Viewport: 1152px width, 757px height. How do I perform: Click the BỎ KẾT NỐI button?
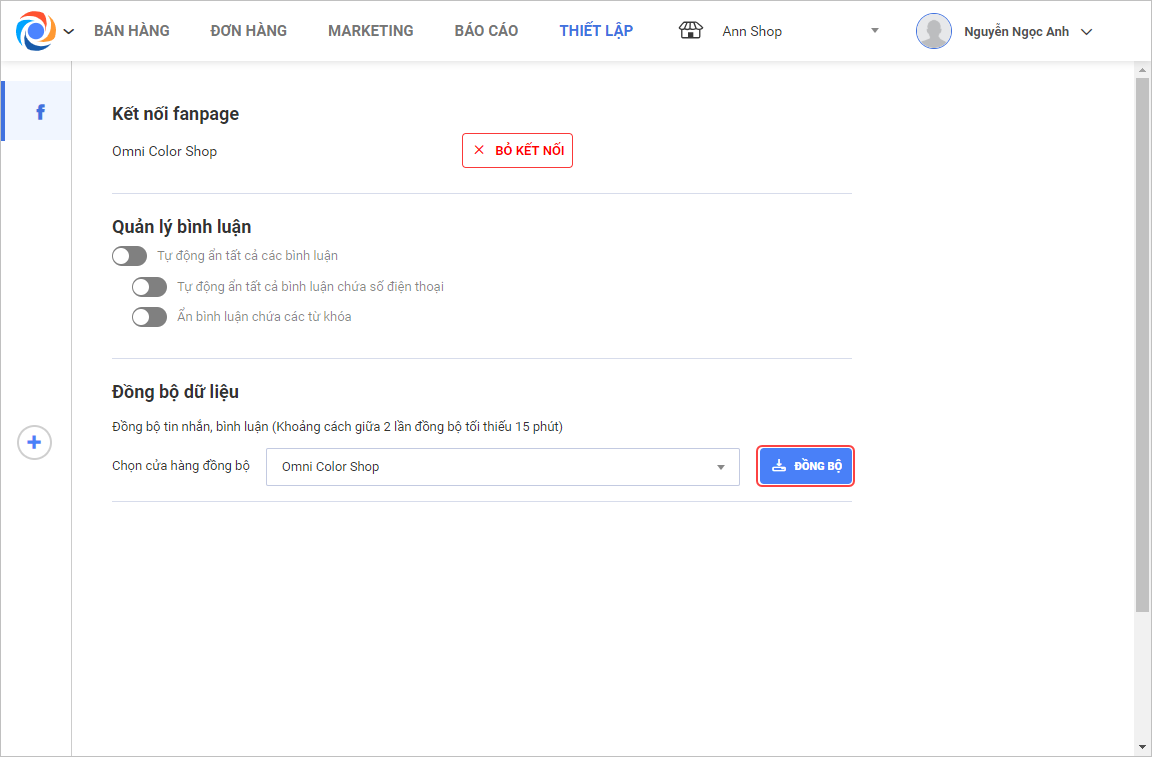tap(517, 151)
